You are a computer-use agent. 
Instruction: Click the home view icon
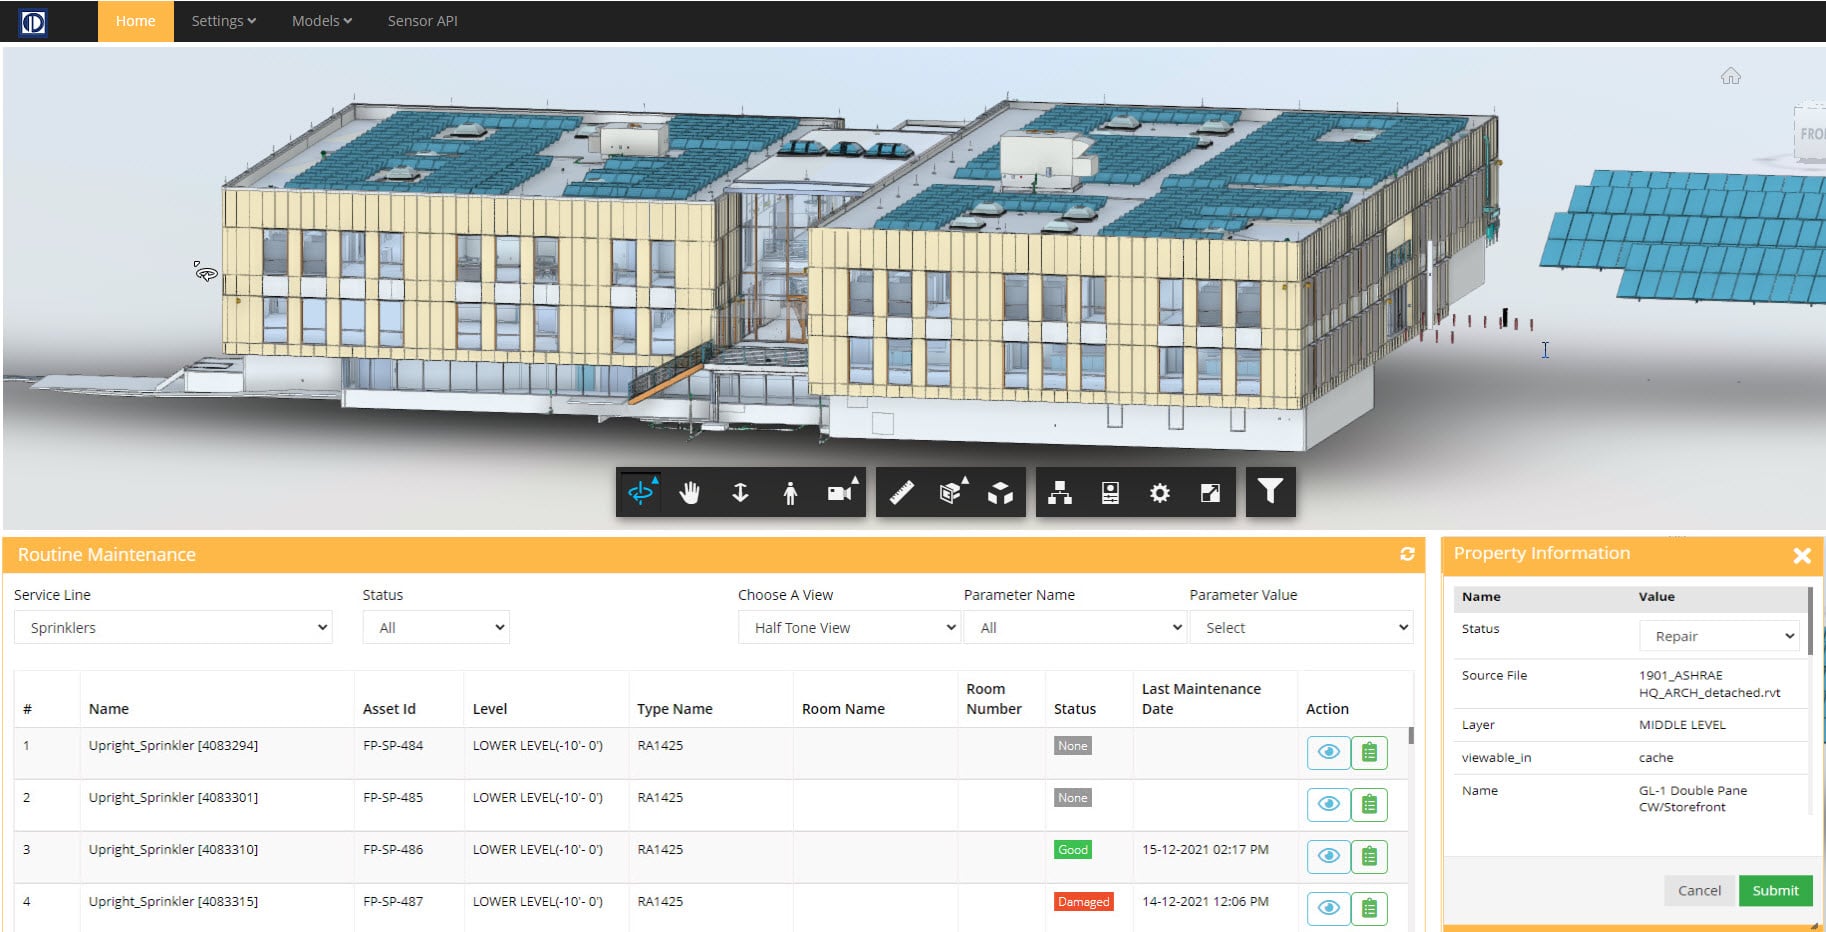click(1731, 76)
